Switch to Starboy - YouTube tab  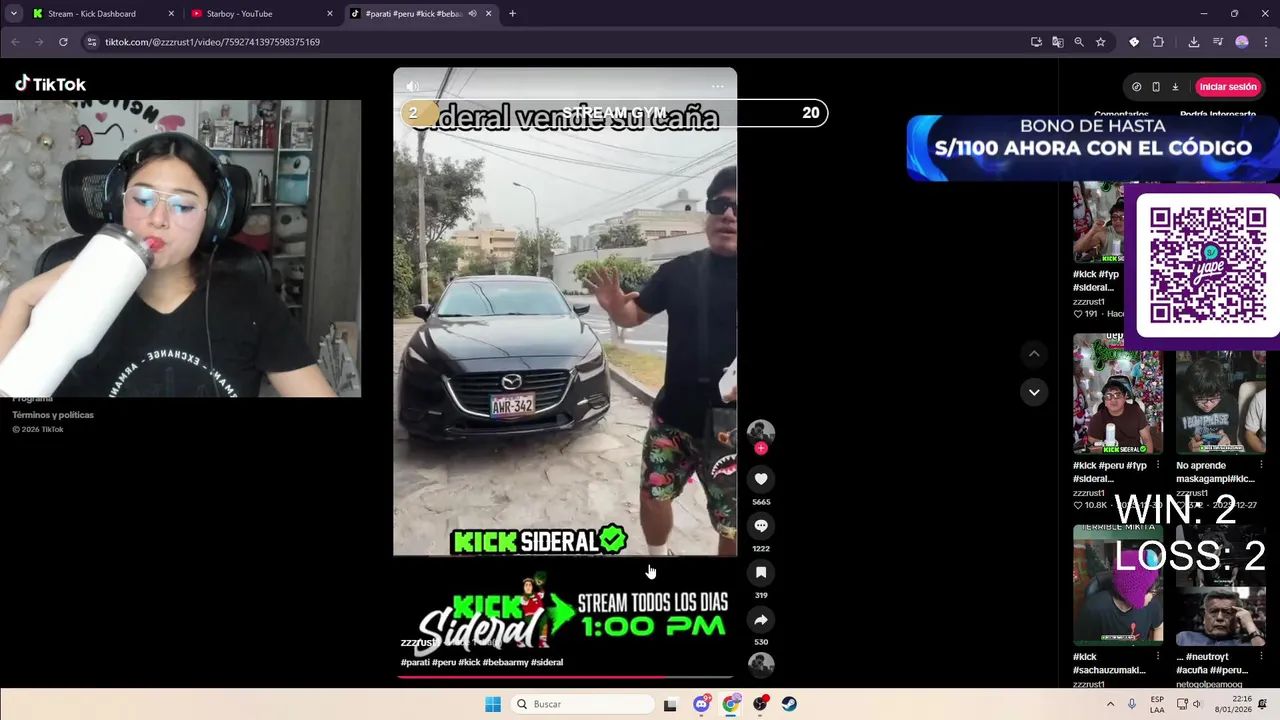point(262,14)
